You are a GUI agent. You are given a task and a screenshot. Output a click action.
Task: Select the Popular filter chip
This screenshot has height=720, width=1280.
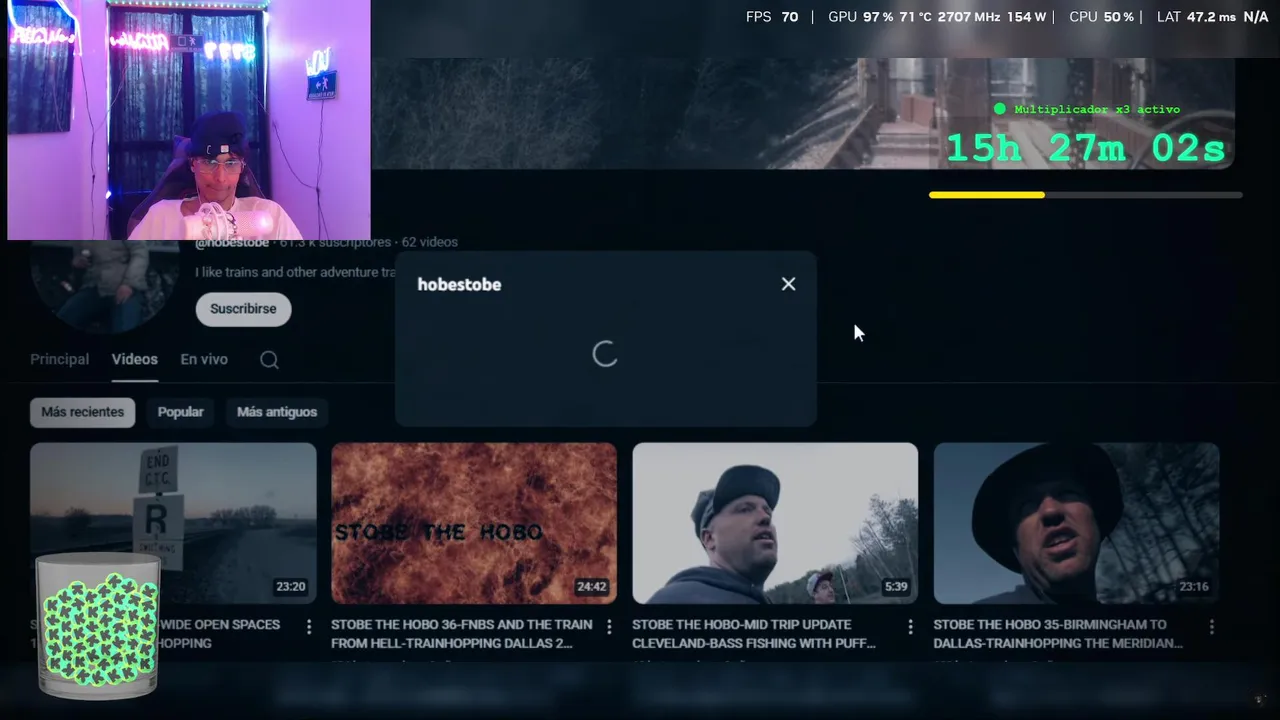coord(180,412)
